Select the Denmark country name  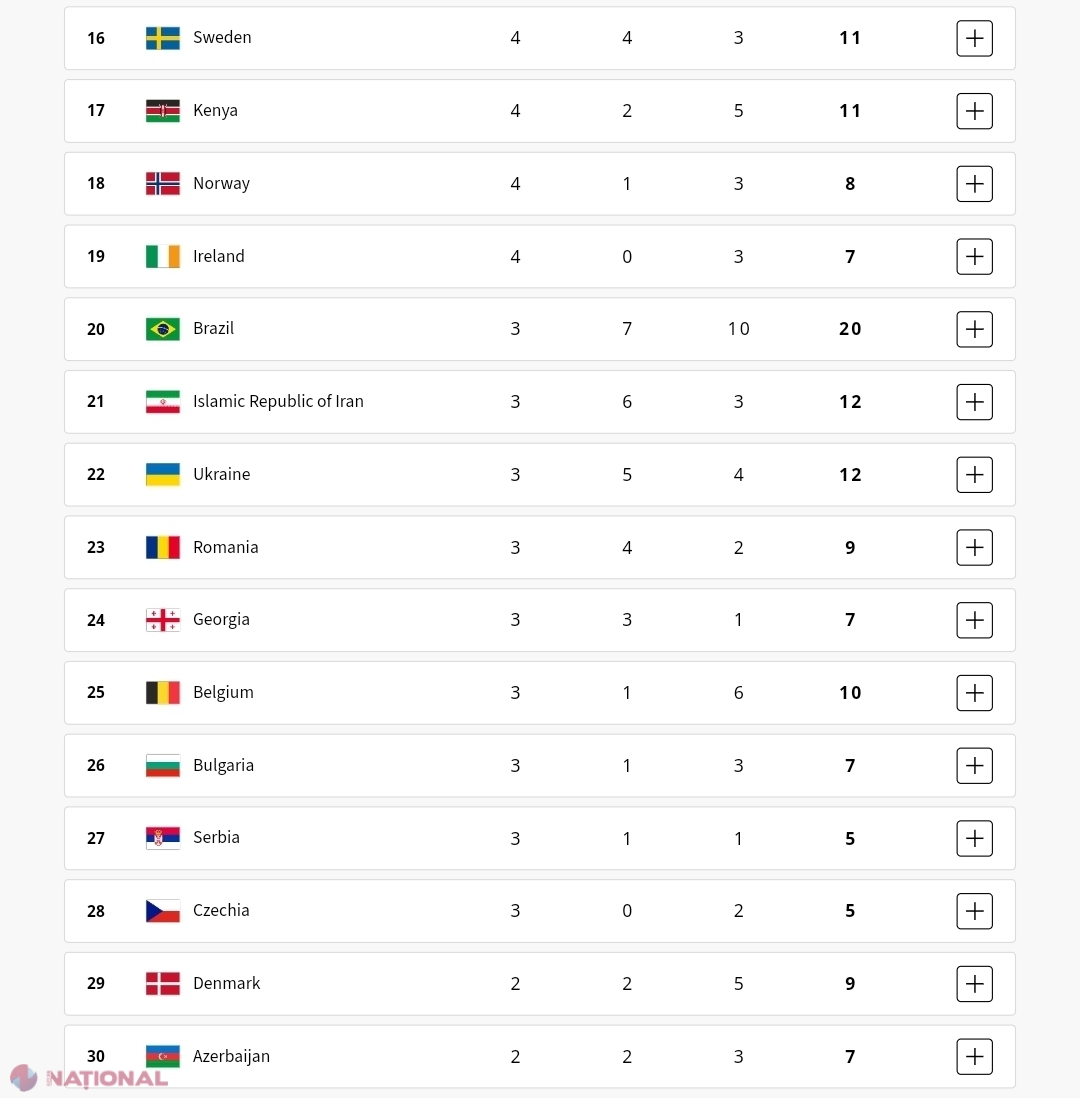[226, 983]
